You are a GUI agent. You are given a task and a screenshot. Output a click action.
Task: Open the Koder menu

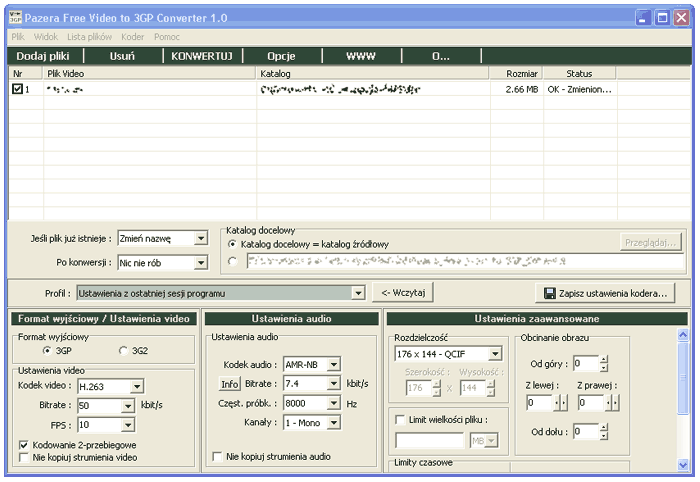132,36
